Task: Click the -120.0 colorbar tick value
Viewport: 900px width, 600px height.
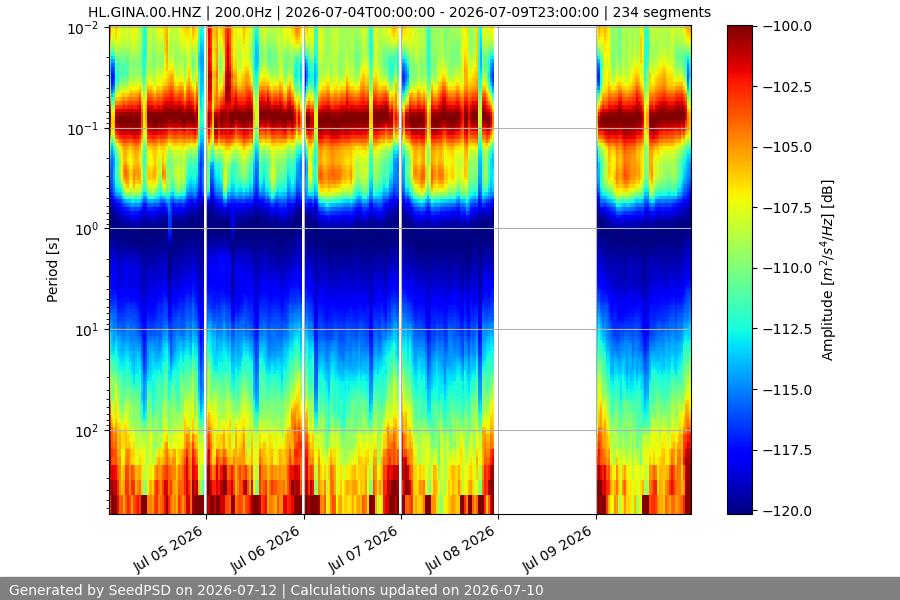Action: [787, 511]
